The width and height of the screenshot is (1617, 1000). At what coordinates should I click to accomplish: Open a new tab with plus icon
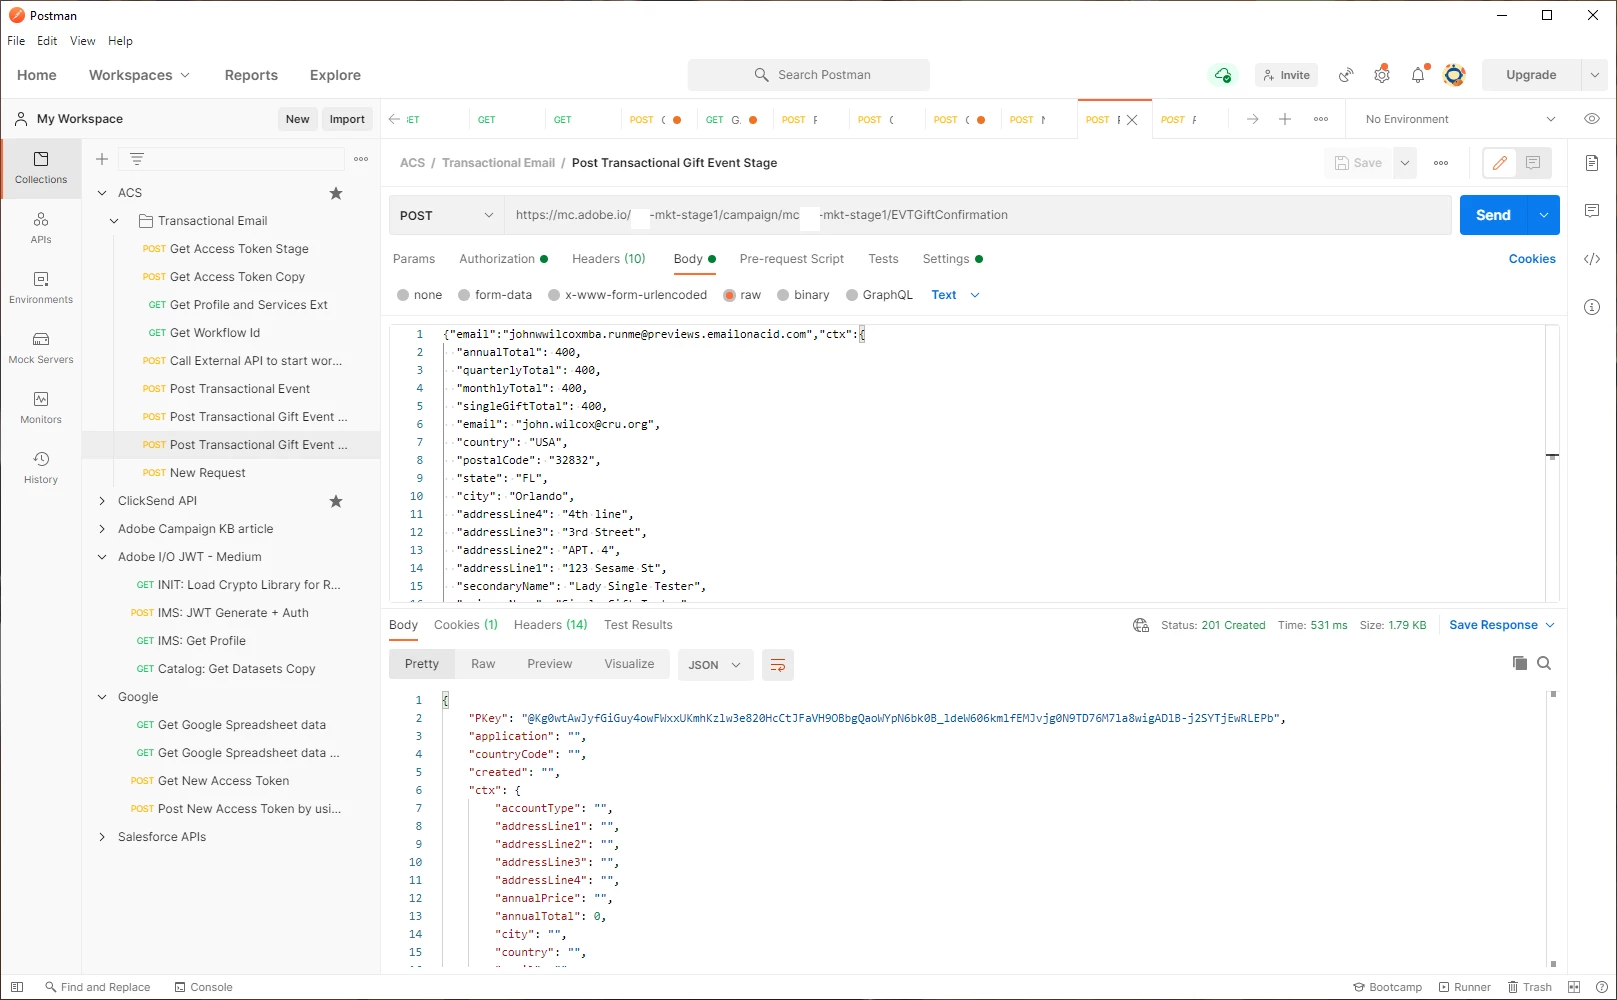pos(1285,119)
